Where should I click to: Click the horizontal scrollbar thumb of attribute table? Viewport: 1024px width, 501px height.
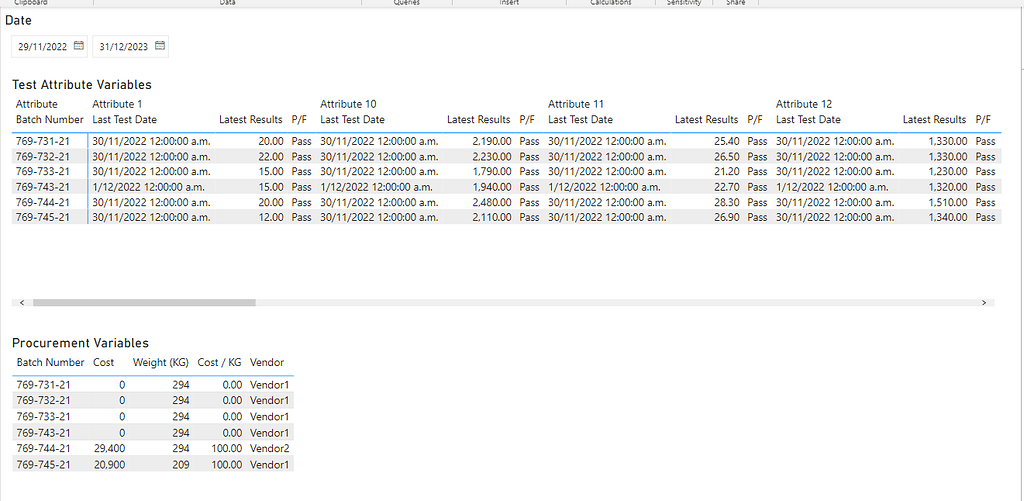coord(144,302)
